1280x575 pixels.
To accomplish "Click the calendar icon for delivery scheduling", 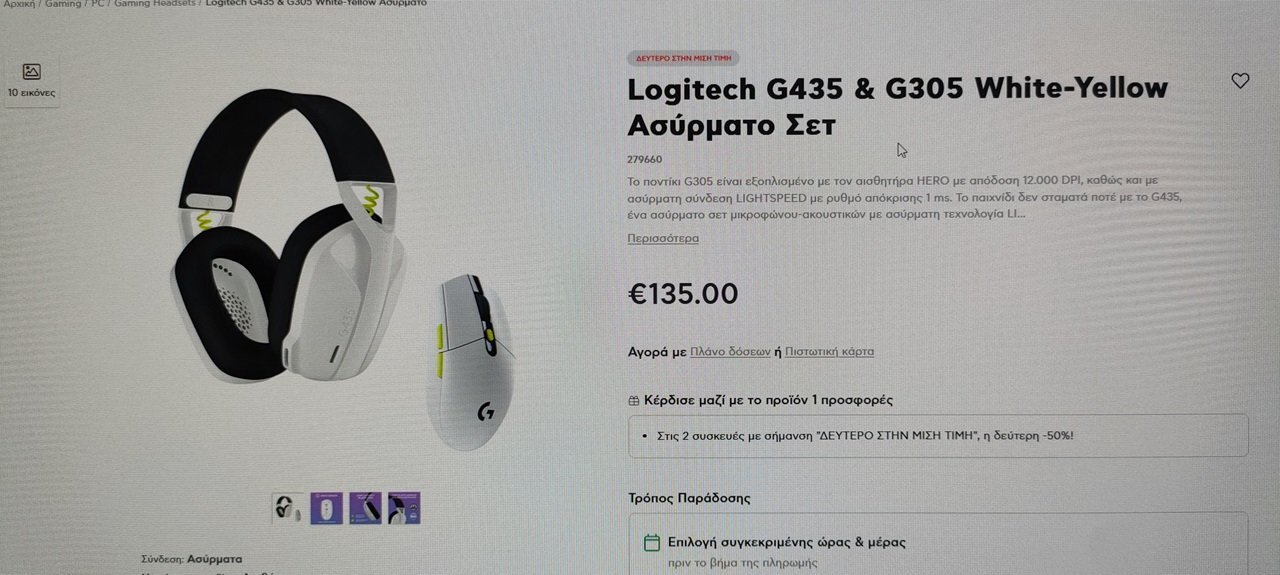I will [652, 543].
